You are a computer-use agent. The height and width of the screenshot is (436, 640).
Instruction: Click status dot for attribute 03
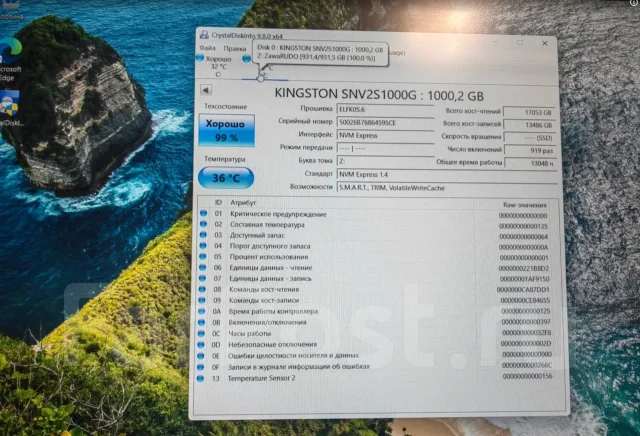(x=203, y=235)
